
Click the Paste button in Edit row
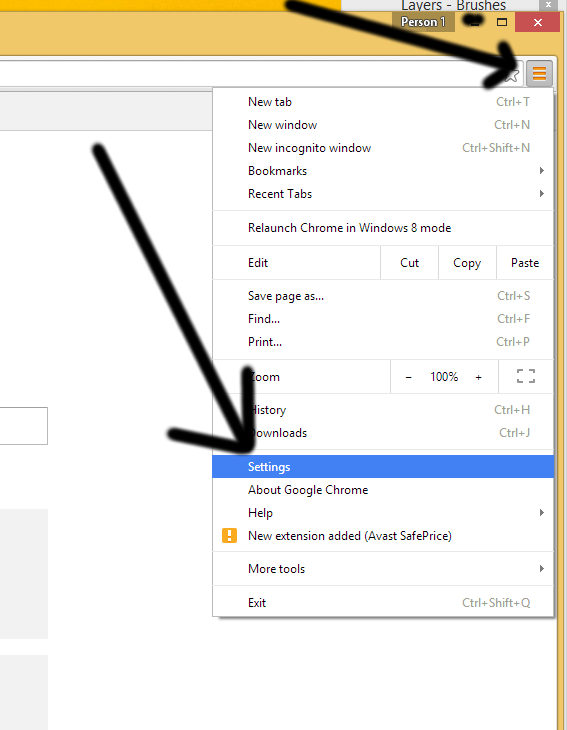pyautogui.click(x=525, y=263)
